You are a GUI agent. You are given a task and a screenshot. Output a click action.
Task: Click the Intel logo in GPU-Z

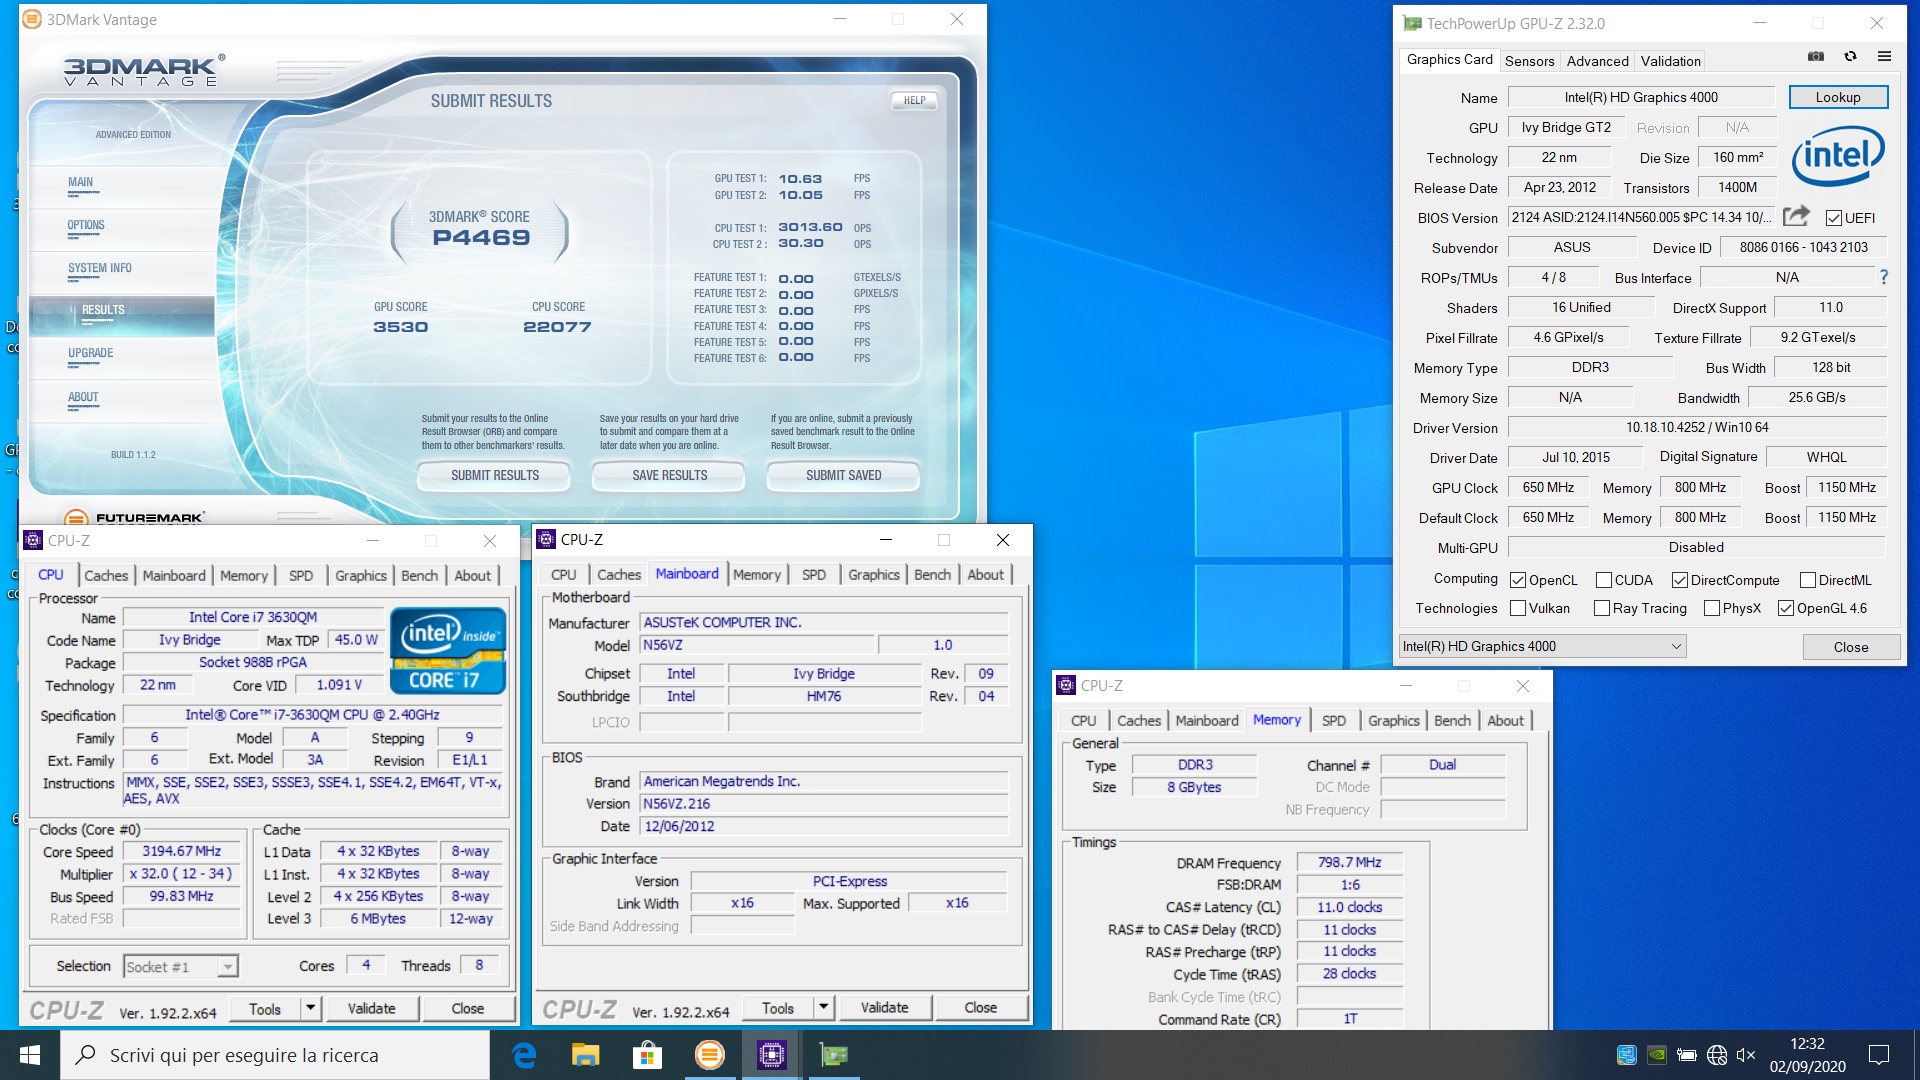pyautogui.click(x=1838, y=155)
